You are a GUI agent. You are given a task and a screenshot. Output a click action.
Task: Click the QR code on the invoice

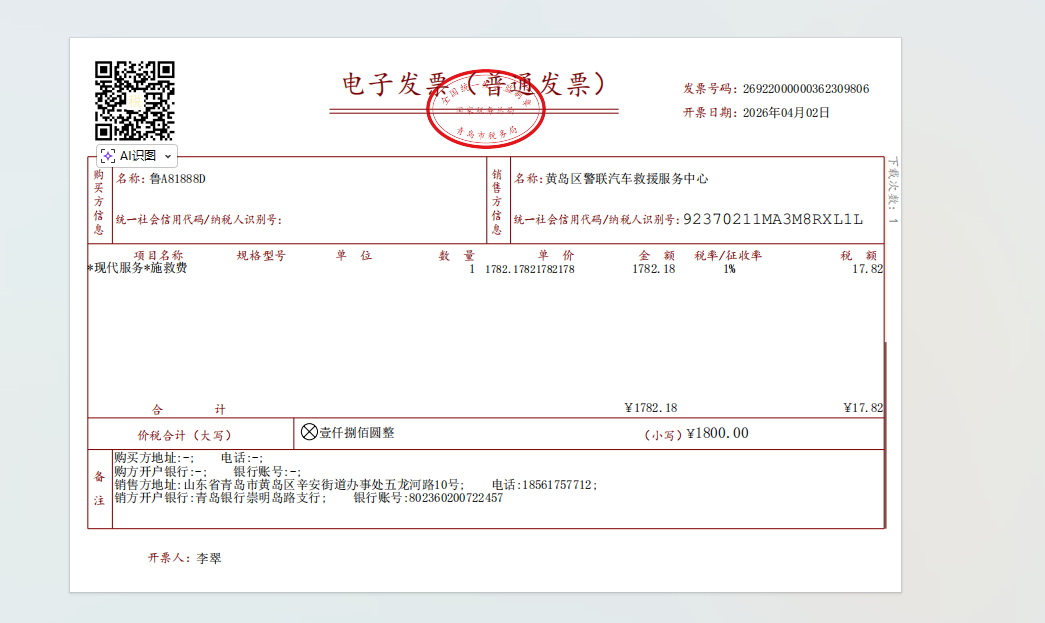(x=135, y=100)
